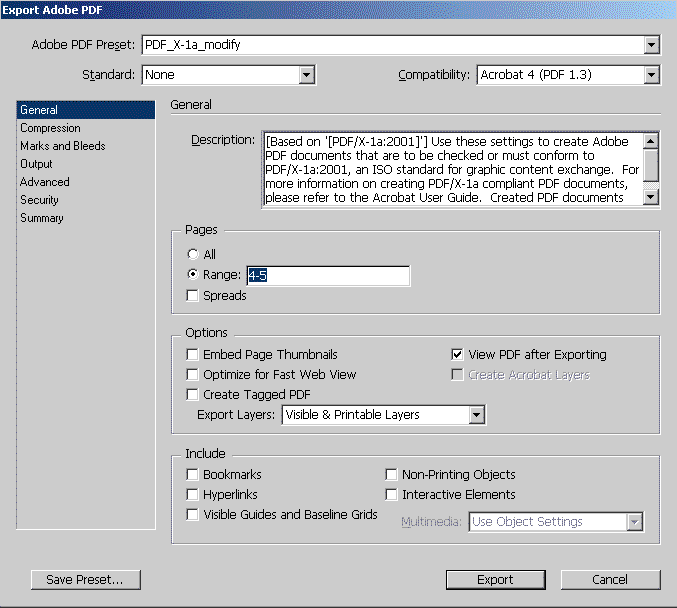Select the Advanced category
This screenshot has width=677, height=608.
[85, 182]
